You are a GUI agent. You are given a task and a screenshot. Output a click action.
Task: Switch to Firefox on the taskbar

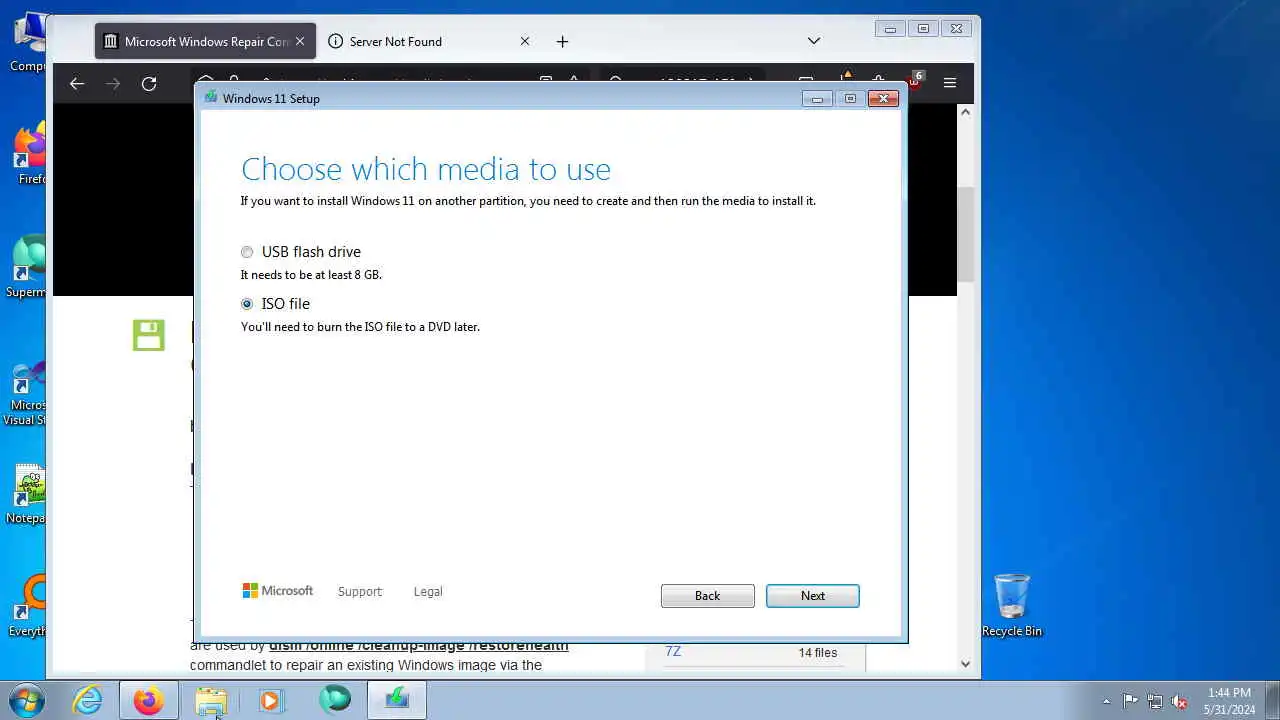[x=148, y=700]
